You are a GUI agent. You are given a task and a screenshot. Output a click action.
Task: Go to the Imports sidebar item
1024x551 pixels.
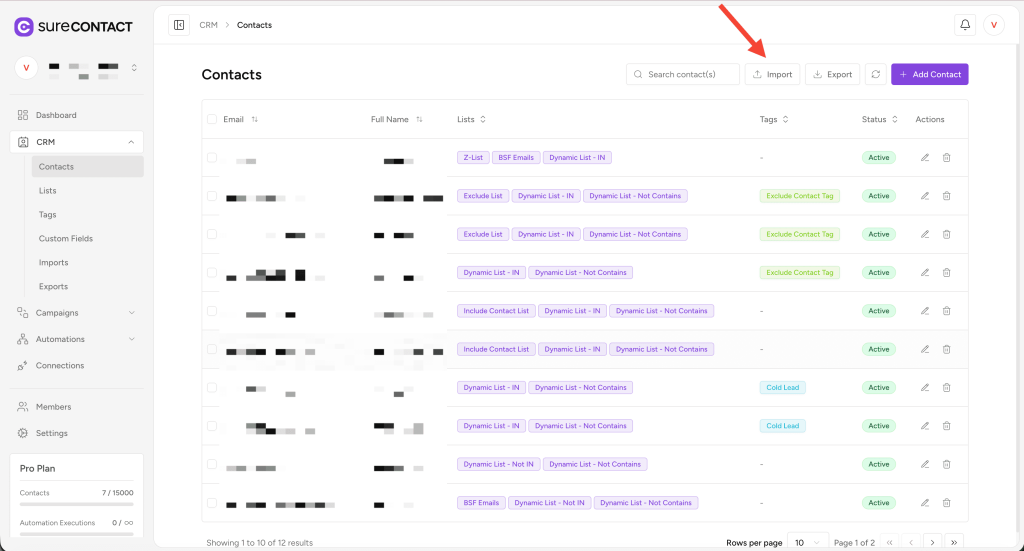pos(54,263)
